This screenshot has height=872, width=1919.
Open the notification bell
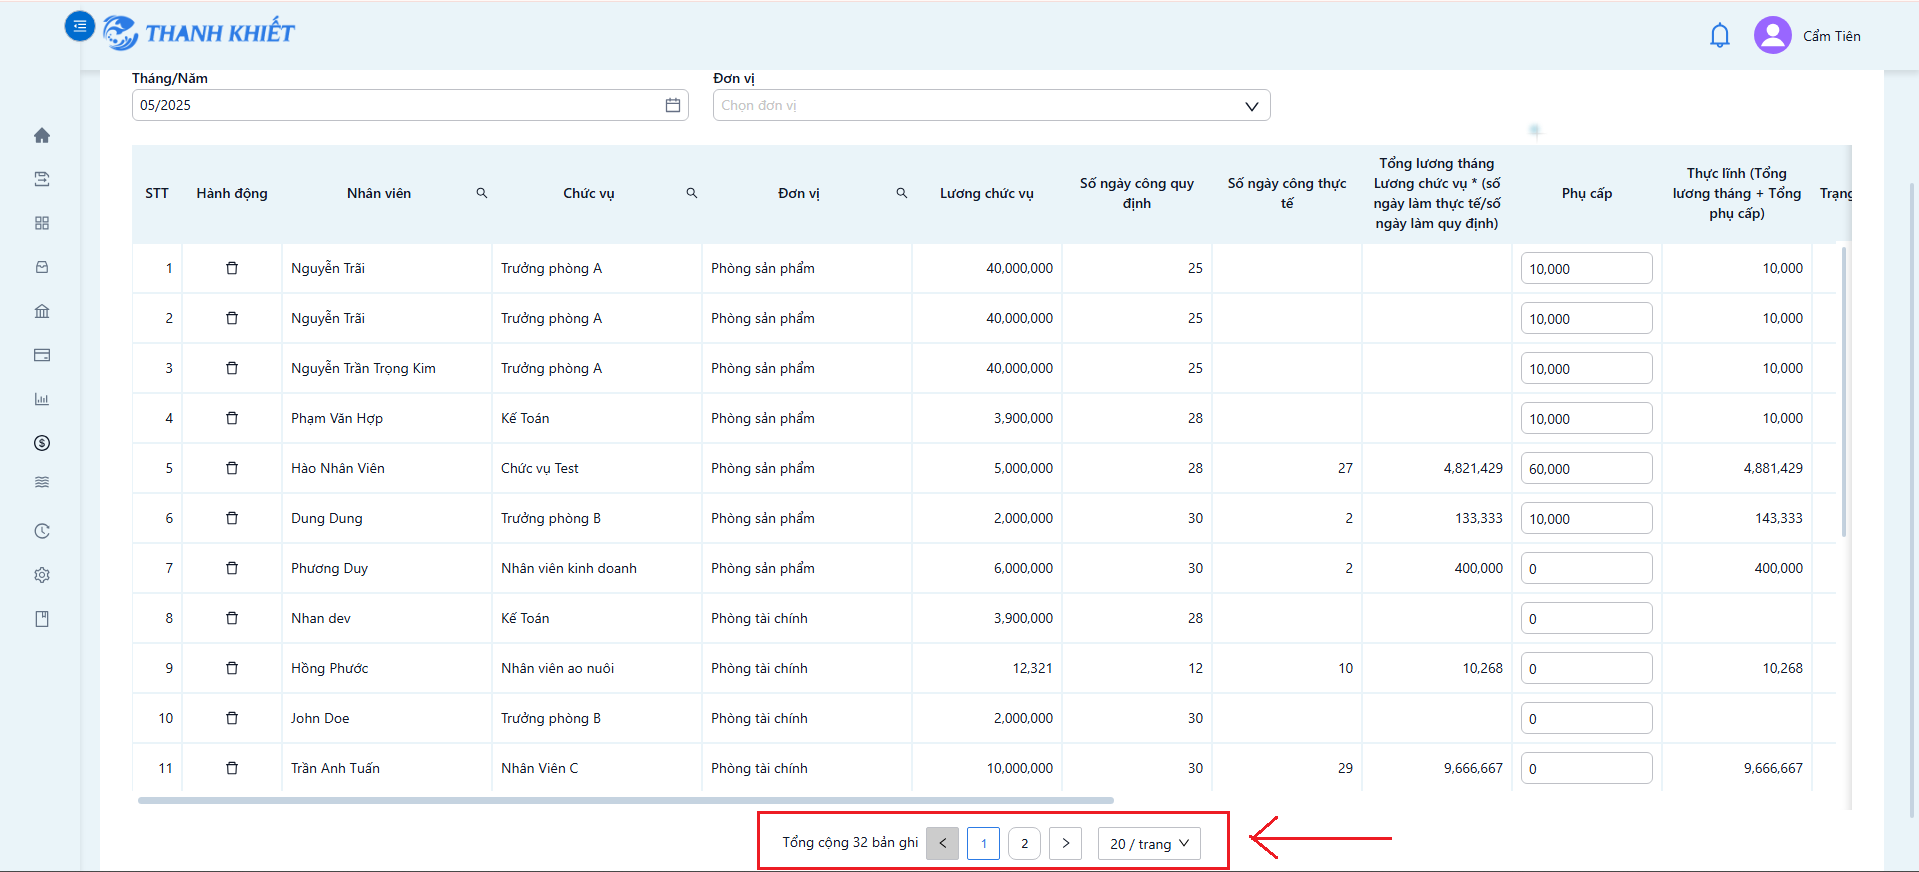(x=1720, y=36)
